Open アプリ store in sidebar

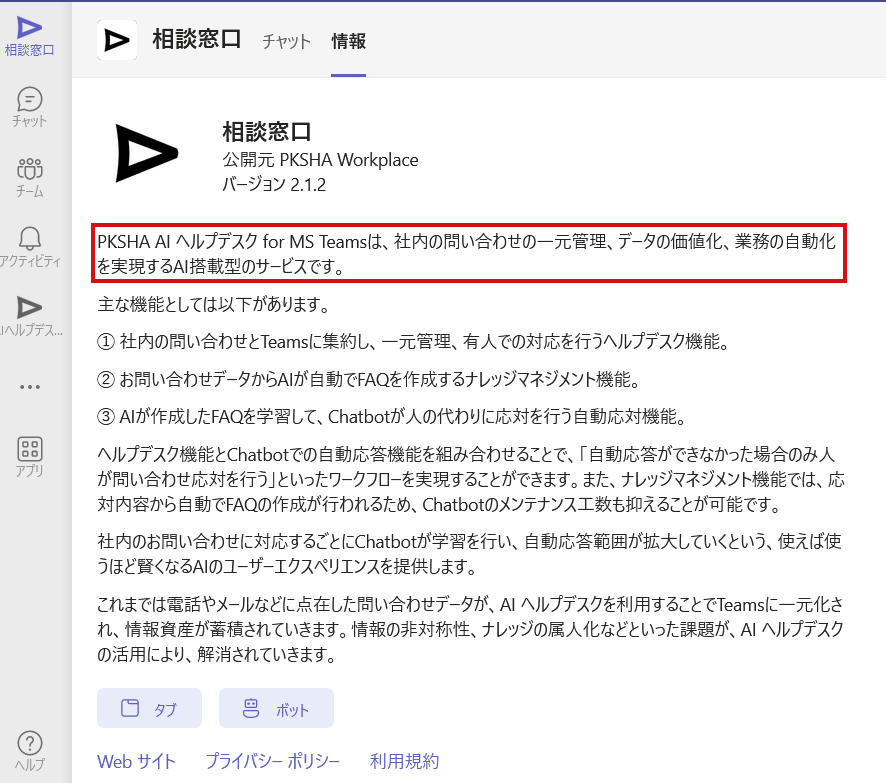[x=29, y=457]
